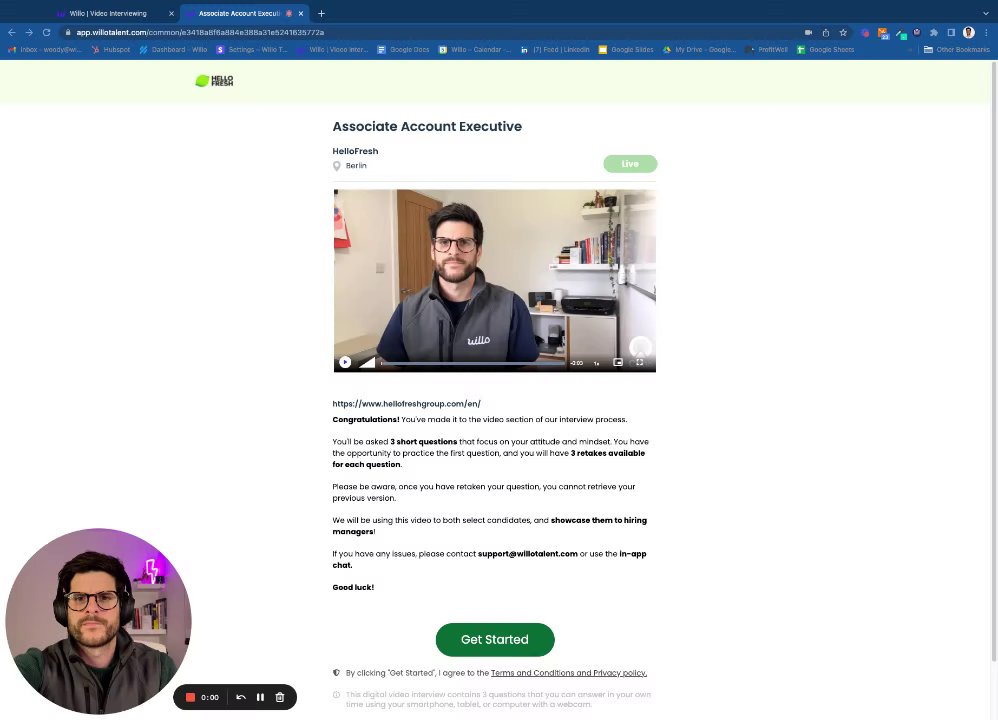Go forward in browser history

29,32
